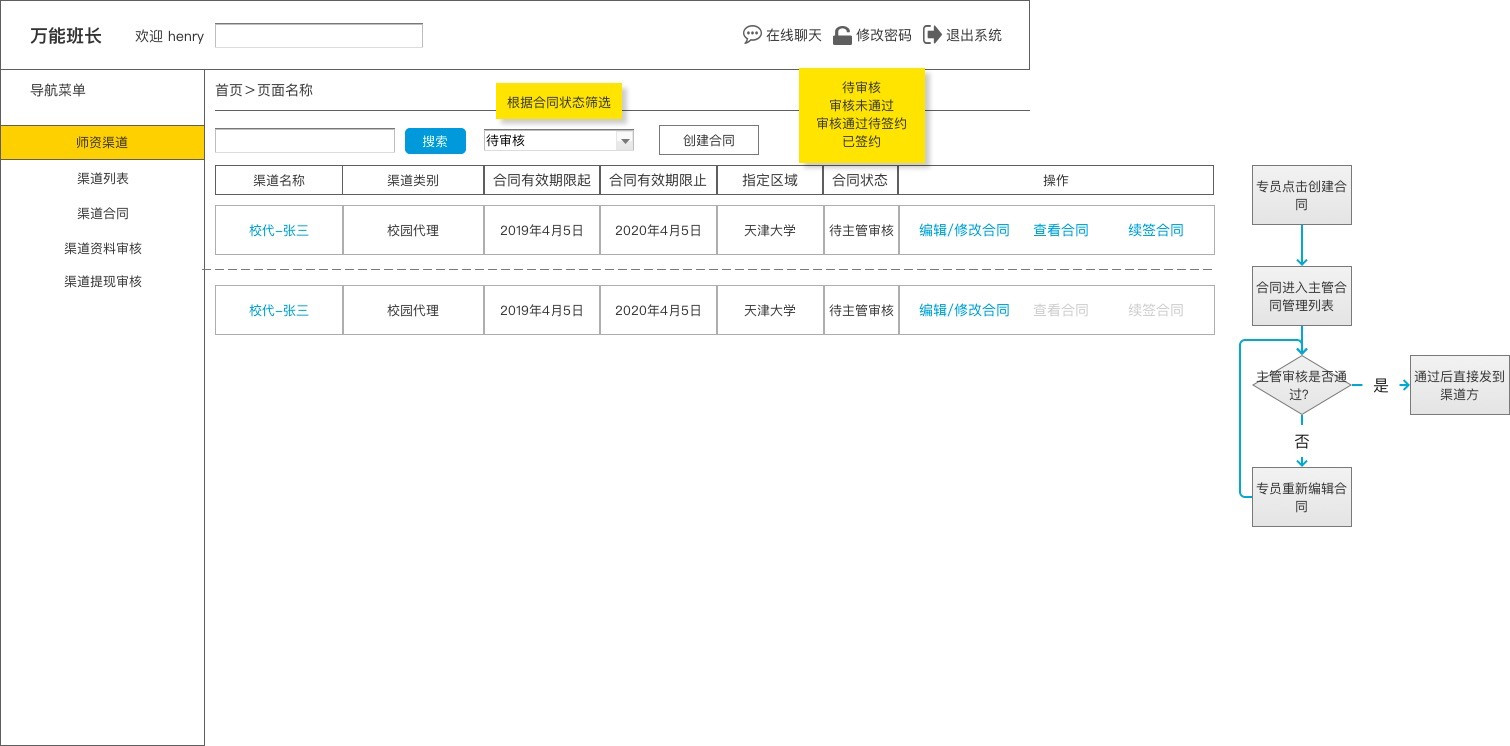Click 编辑/修改合同 in the first row
The width and height of the screenshot is (1510, 746).
pos(964,230)
